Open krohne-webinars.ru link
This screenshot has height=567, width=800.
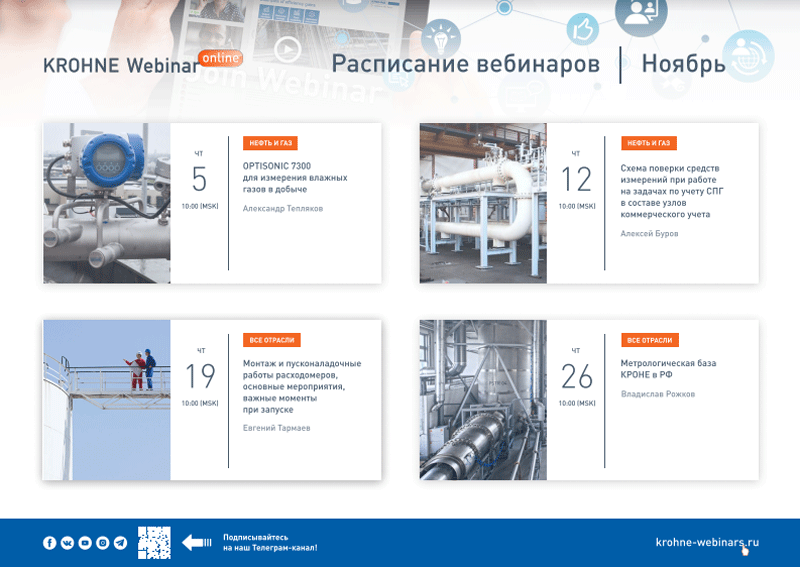point(707,542)
